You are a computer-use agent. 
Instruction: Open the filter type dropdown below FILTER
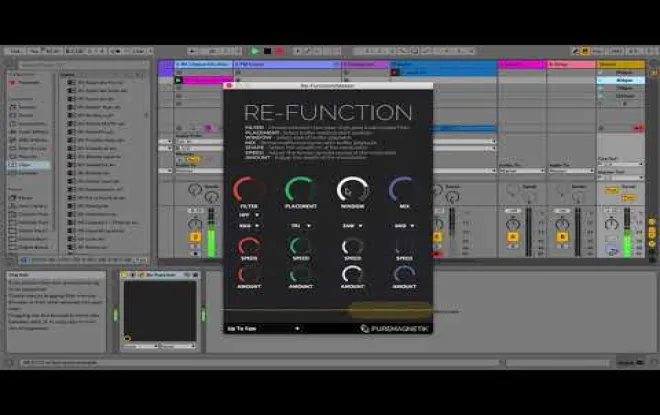pos(249,215)
